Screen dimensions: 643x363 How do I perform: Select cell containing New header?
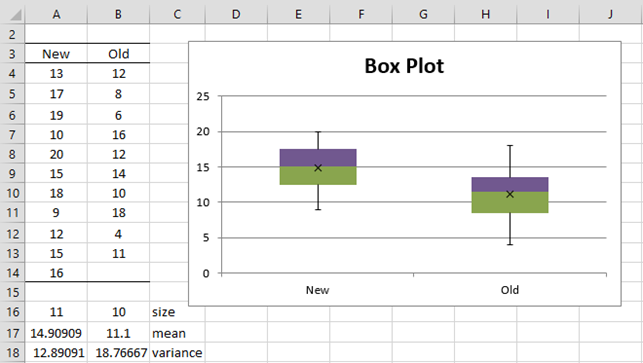56,54
